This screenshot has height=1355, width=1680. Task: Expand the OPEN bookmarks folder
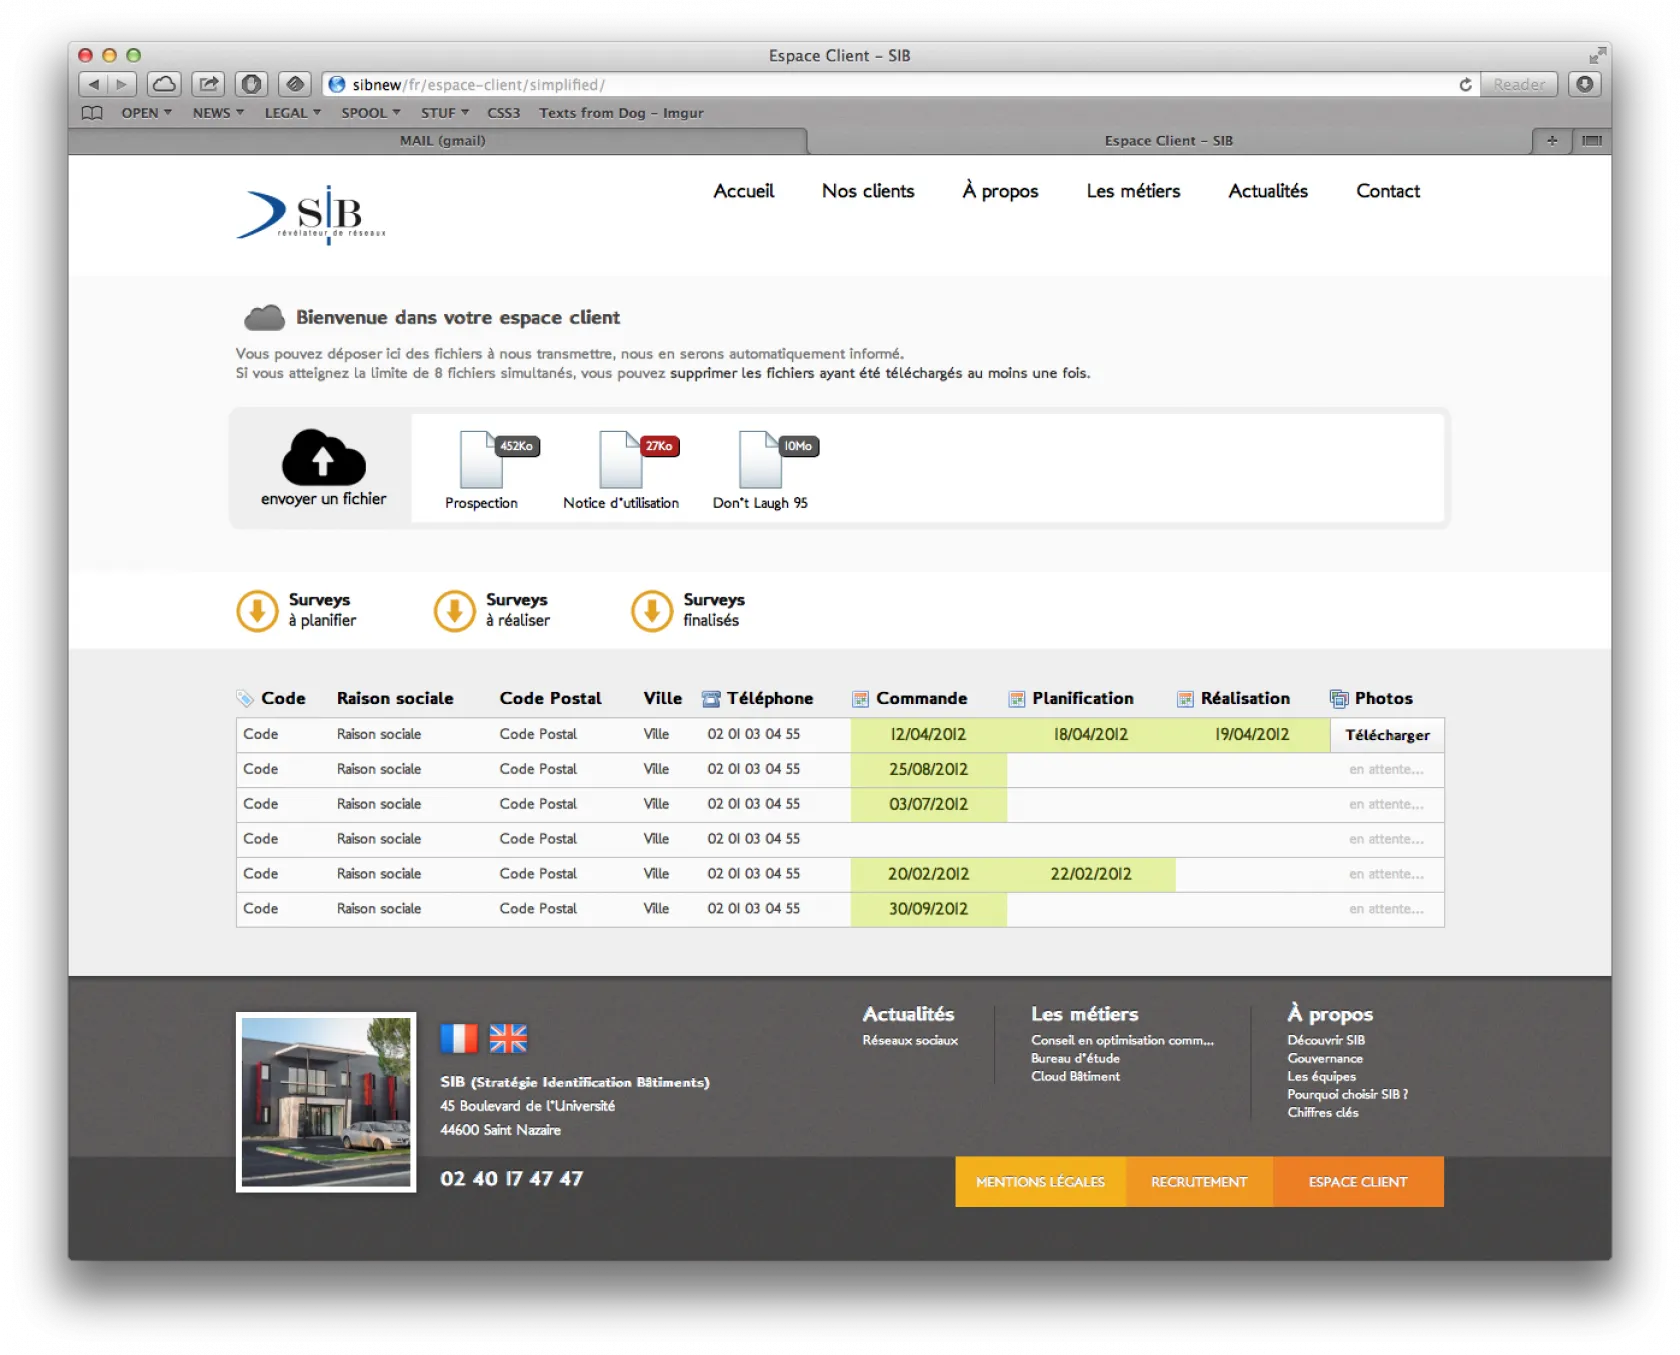tap(146, 113)
